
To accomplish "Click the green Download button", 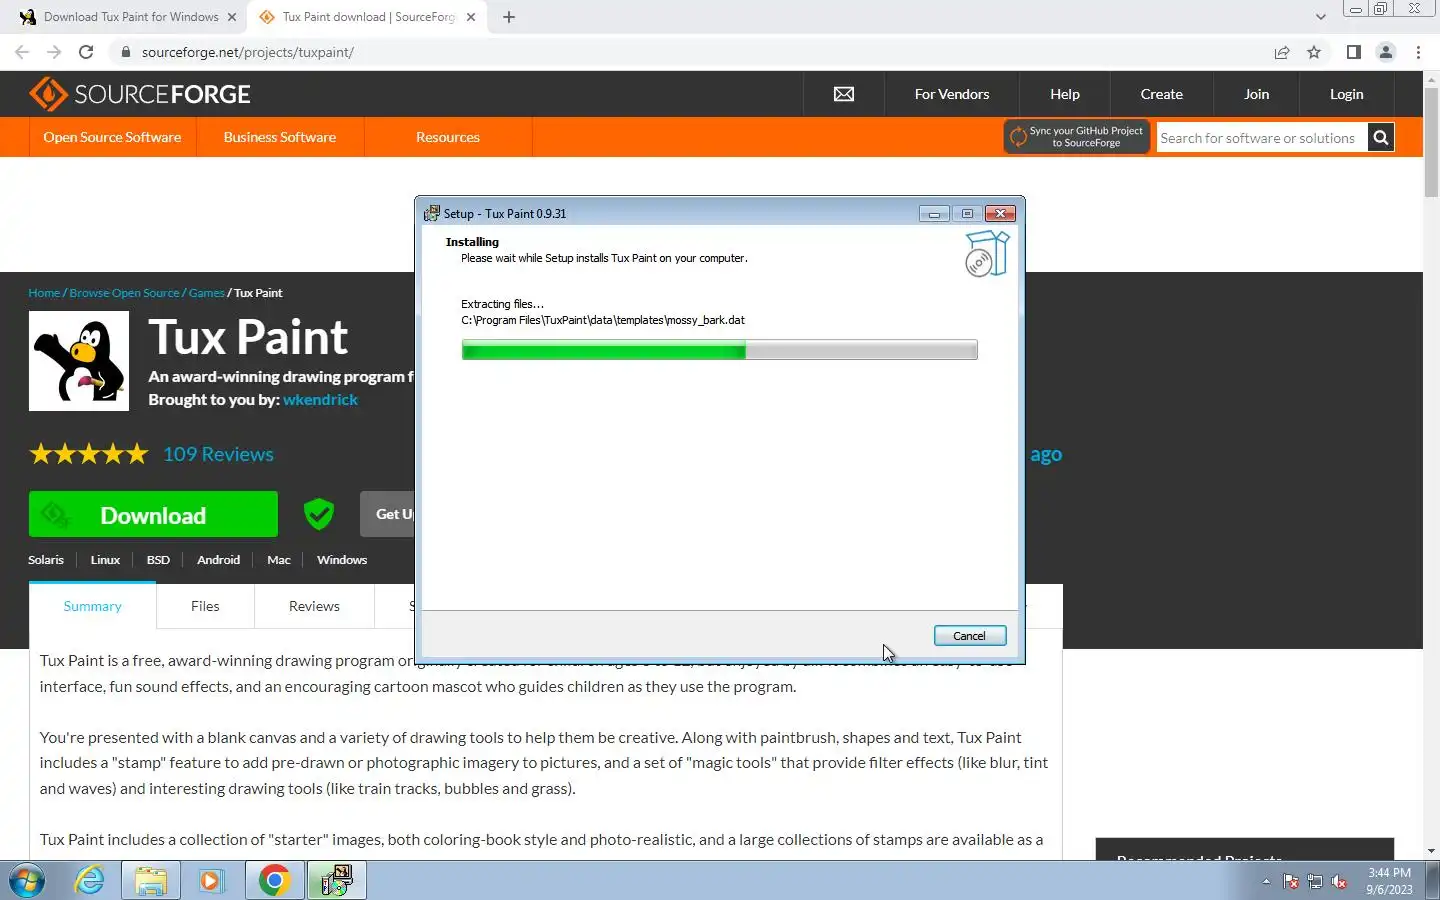I will [153, 514].
